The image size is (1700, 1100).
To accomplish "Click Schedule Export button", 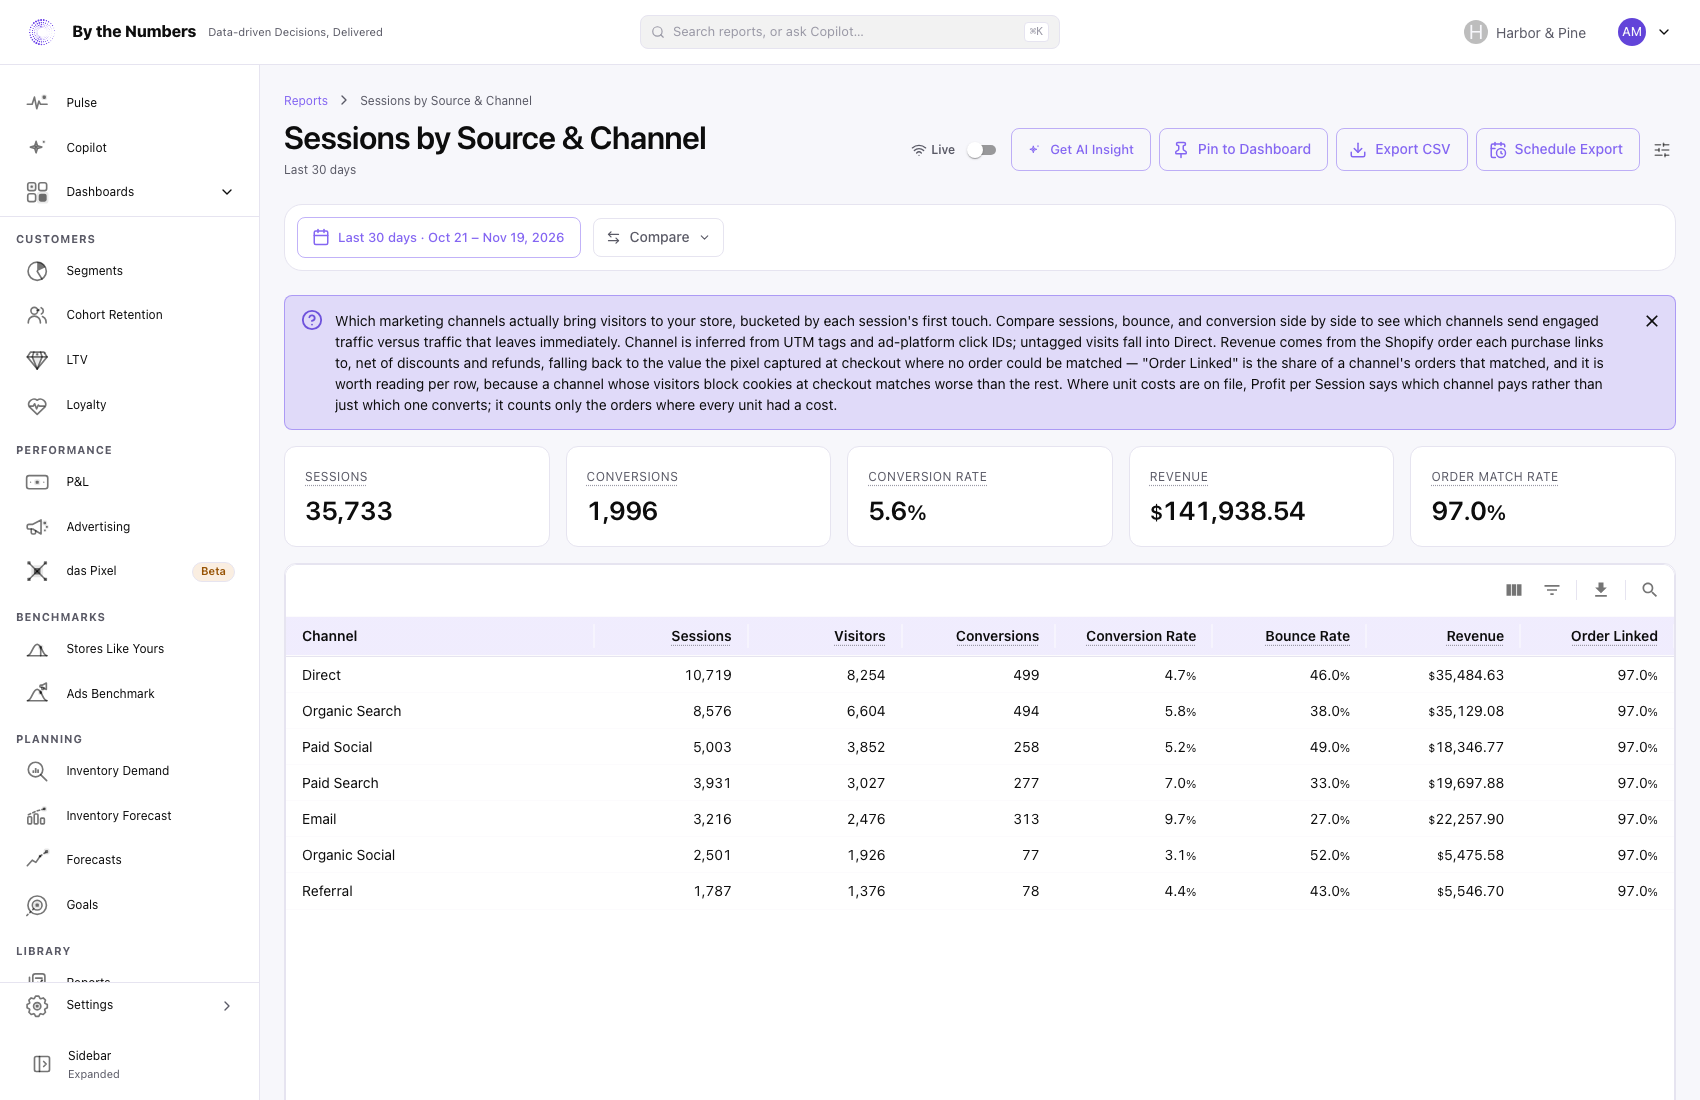I will coord(1558,150).
